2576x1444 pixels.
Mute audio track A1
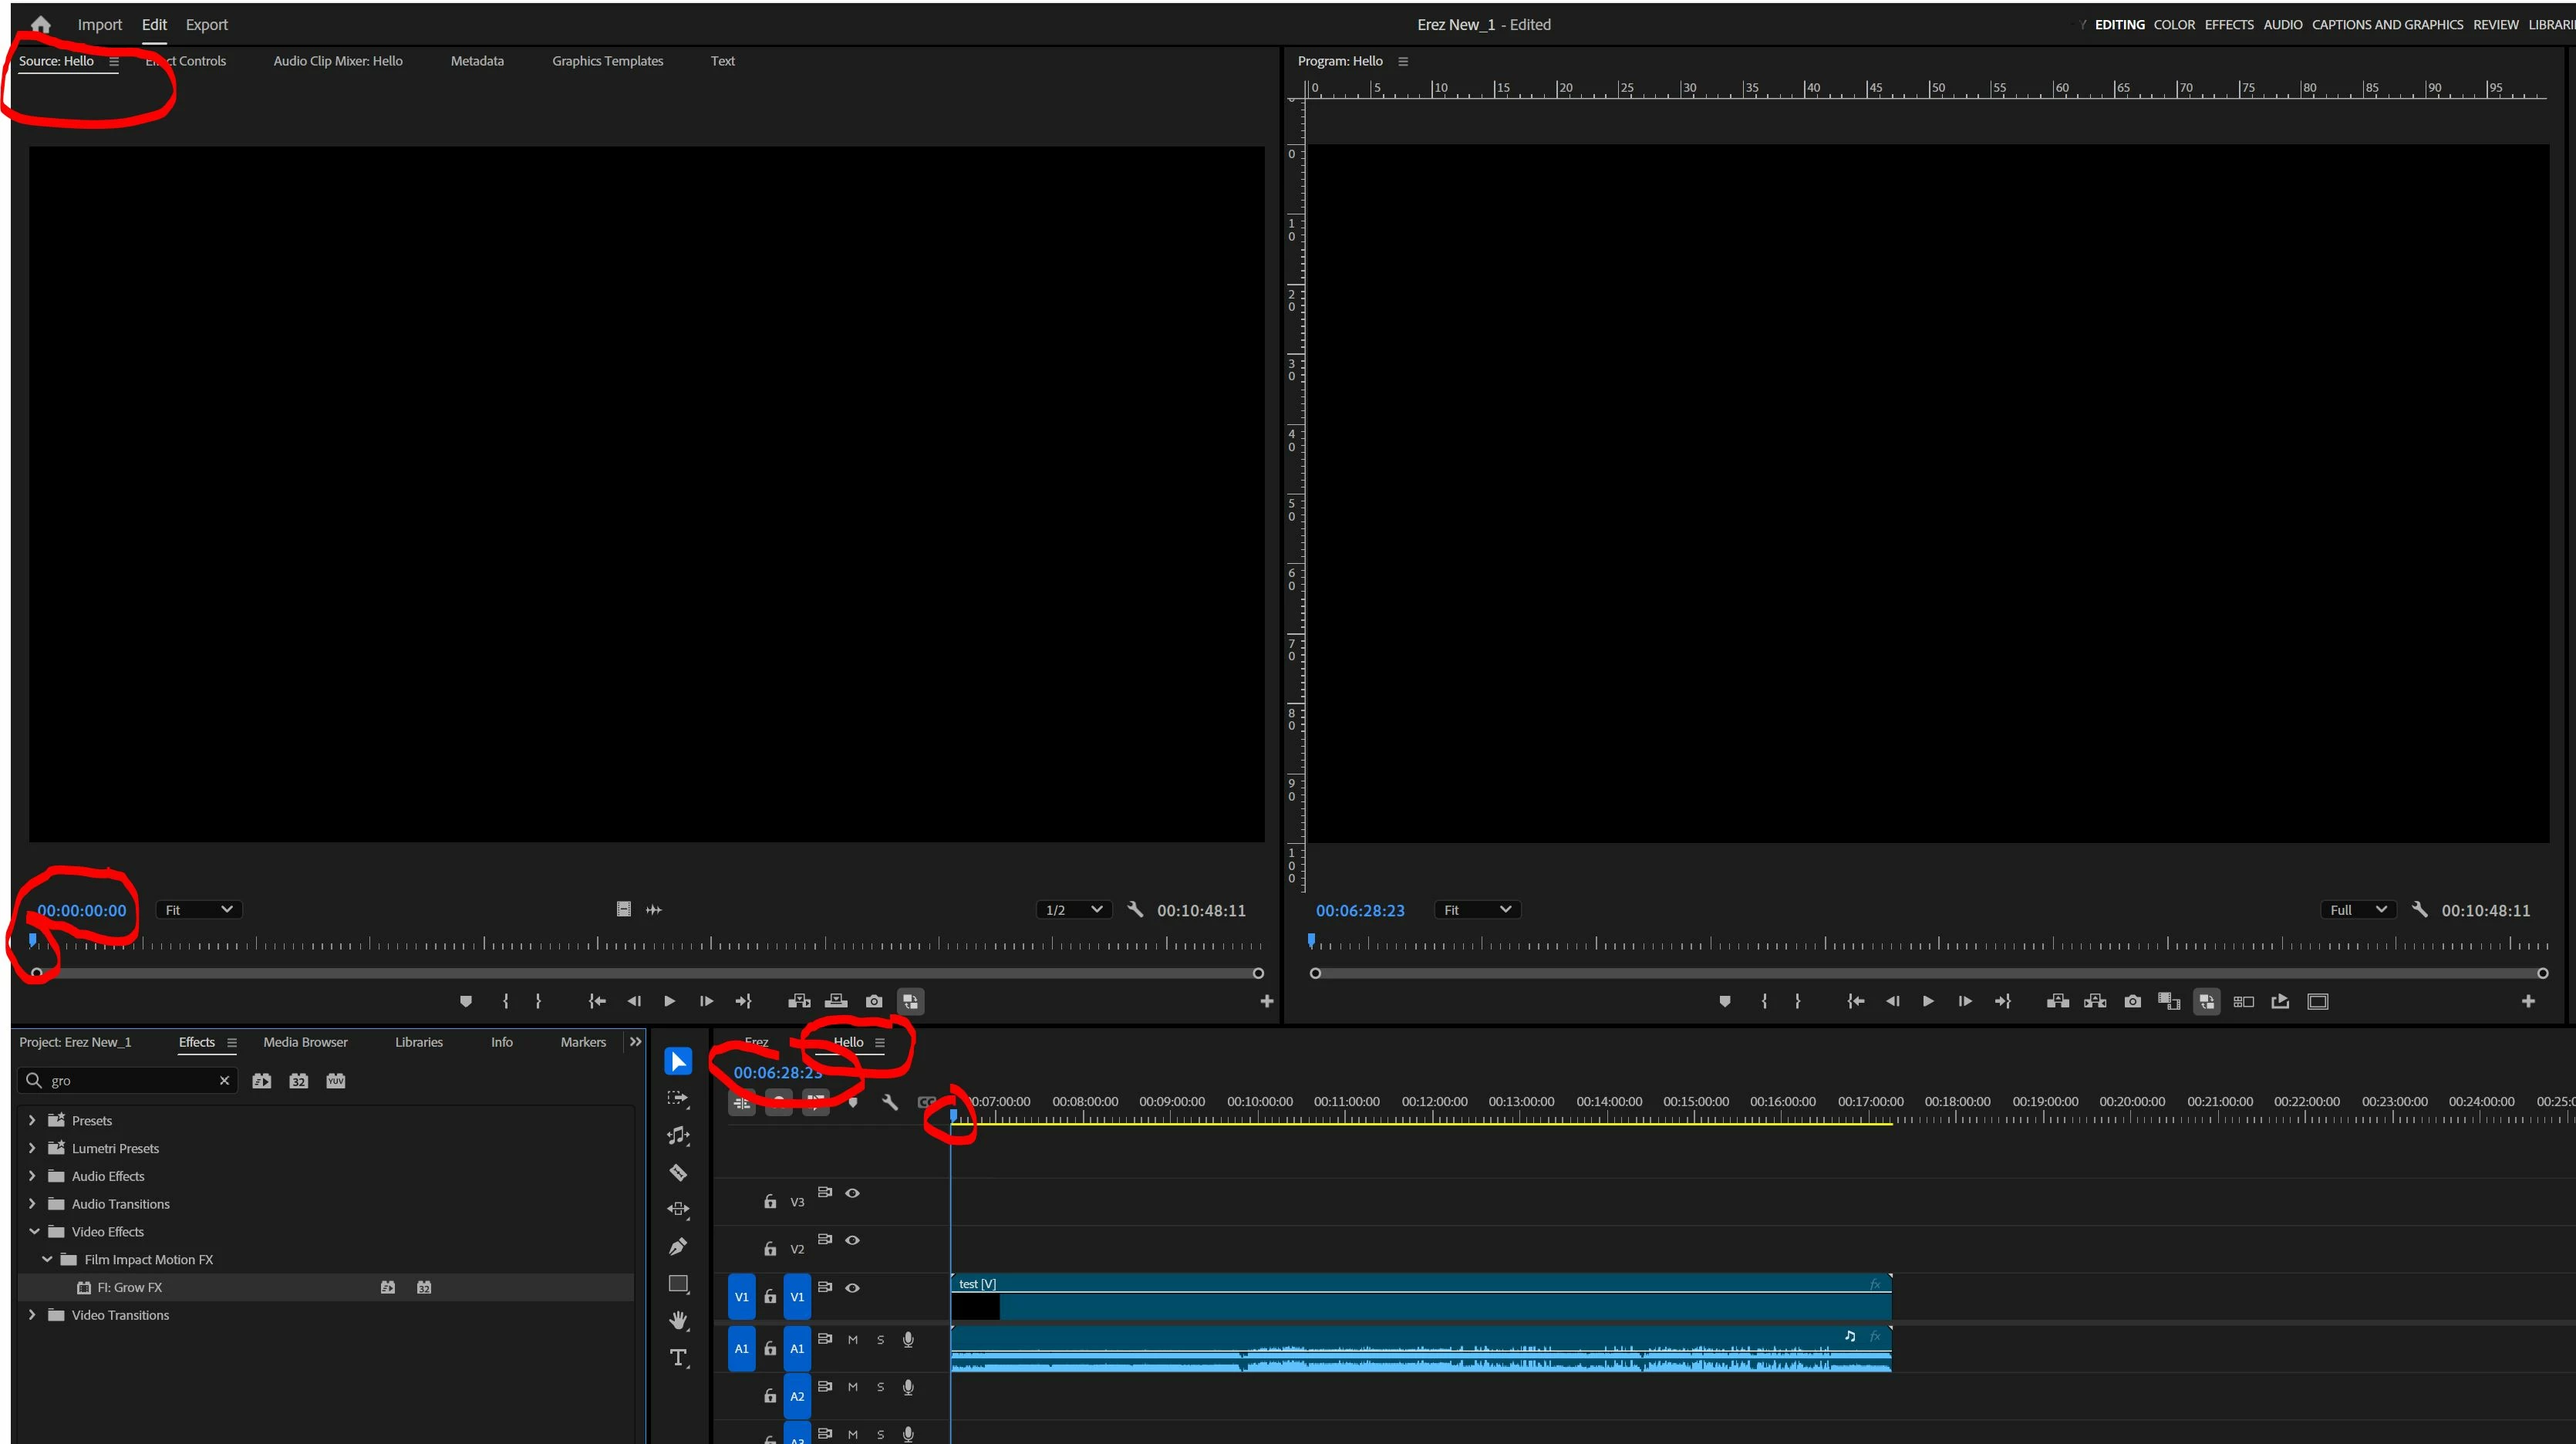coord(852,1340)
